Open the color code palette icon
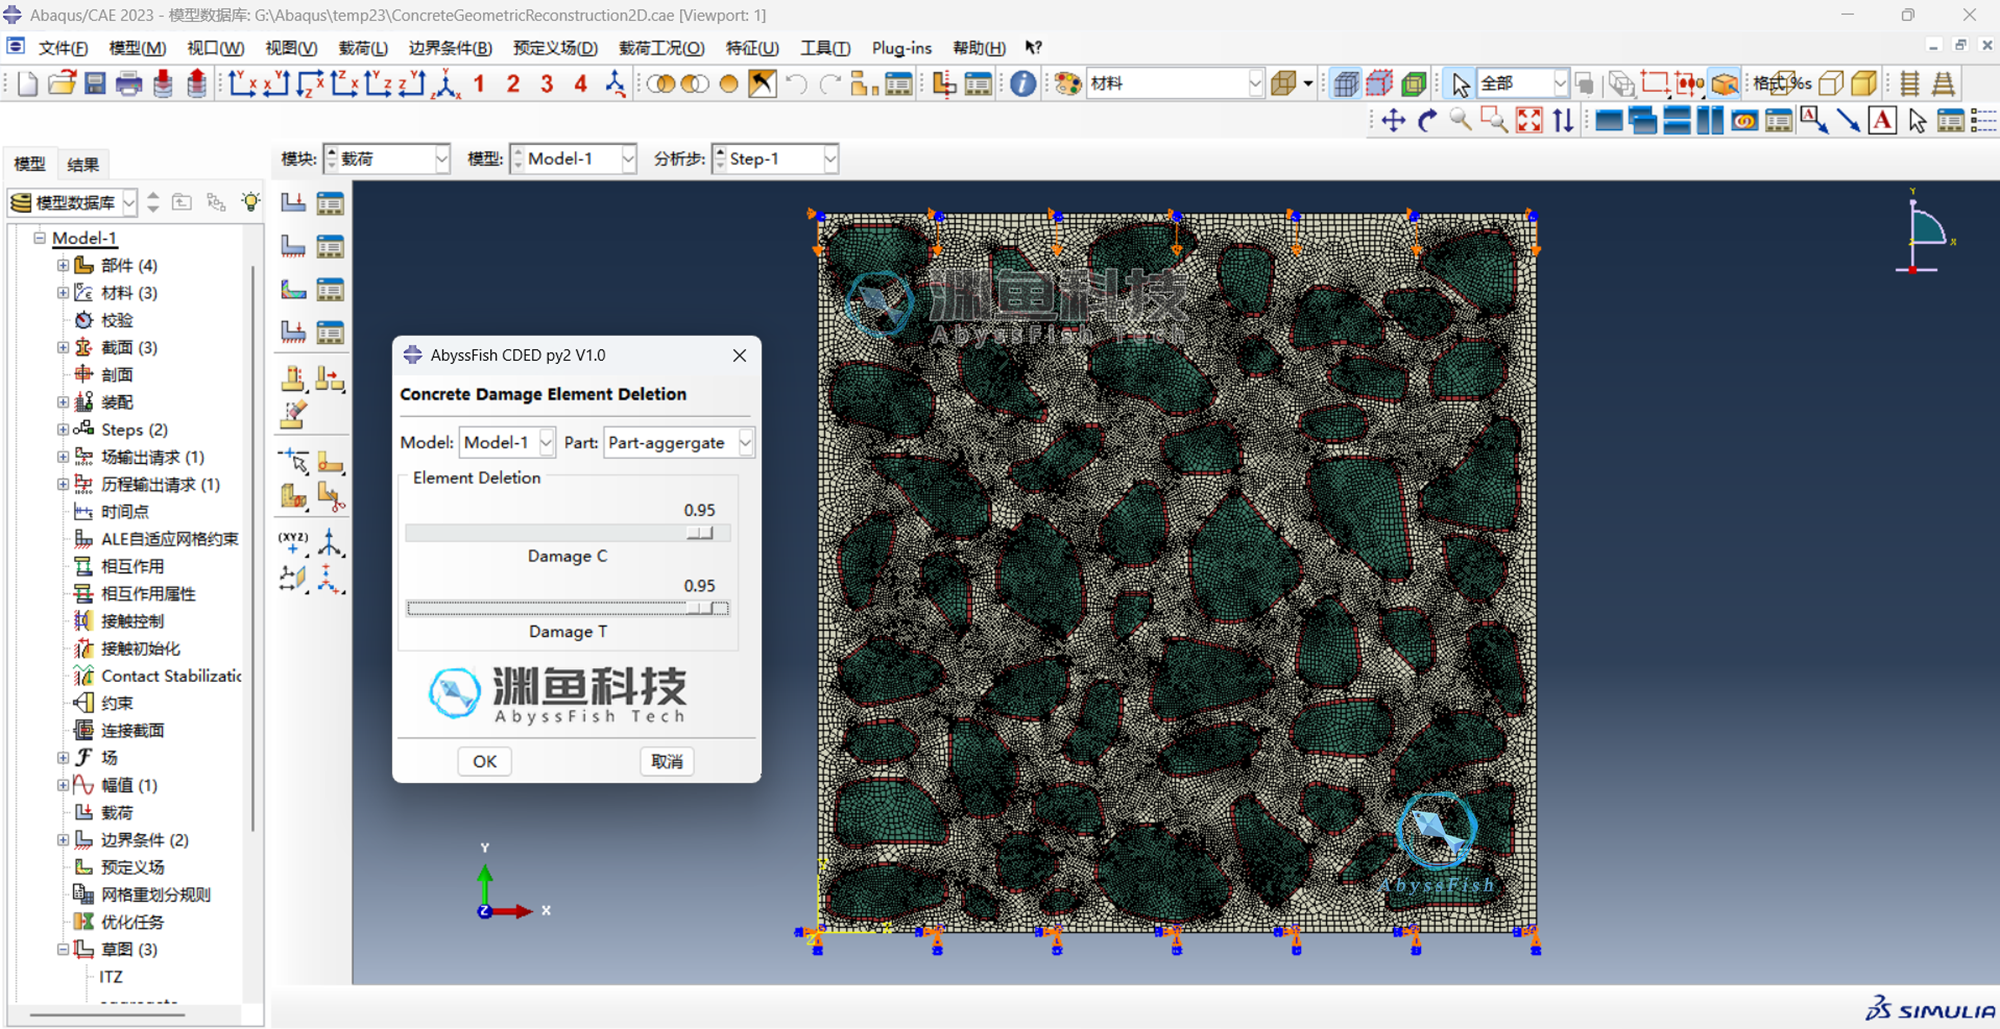The image size is (2000, 1029). tap(1068, 84)
